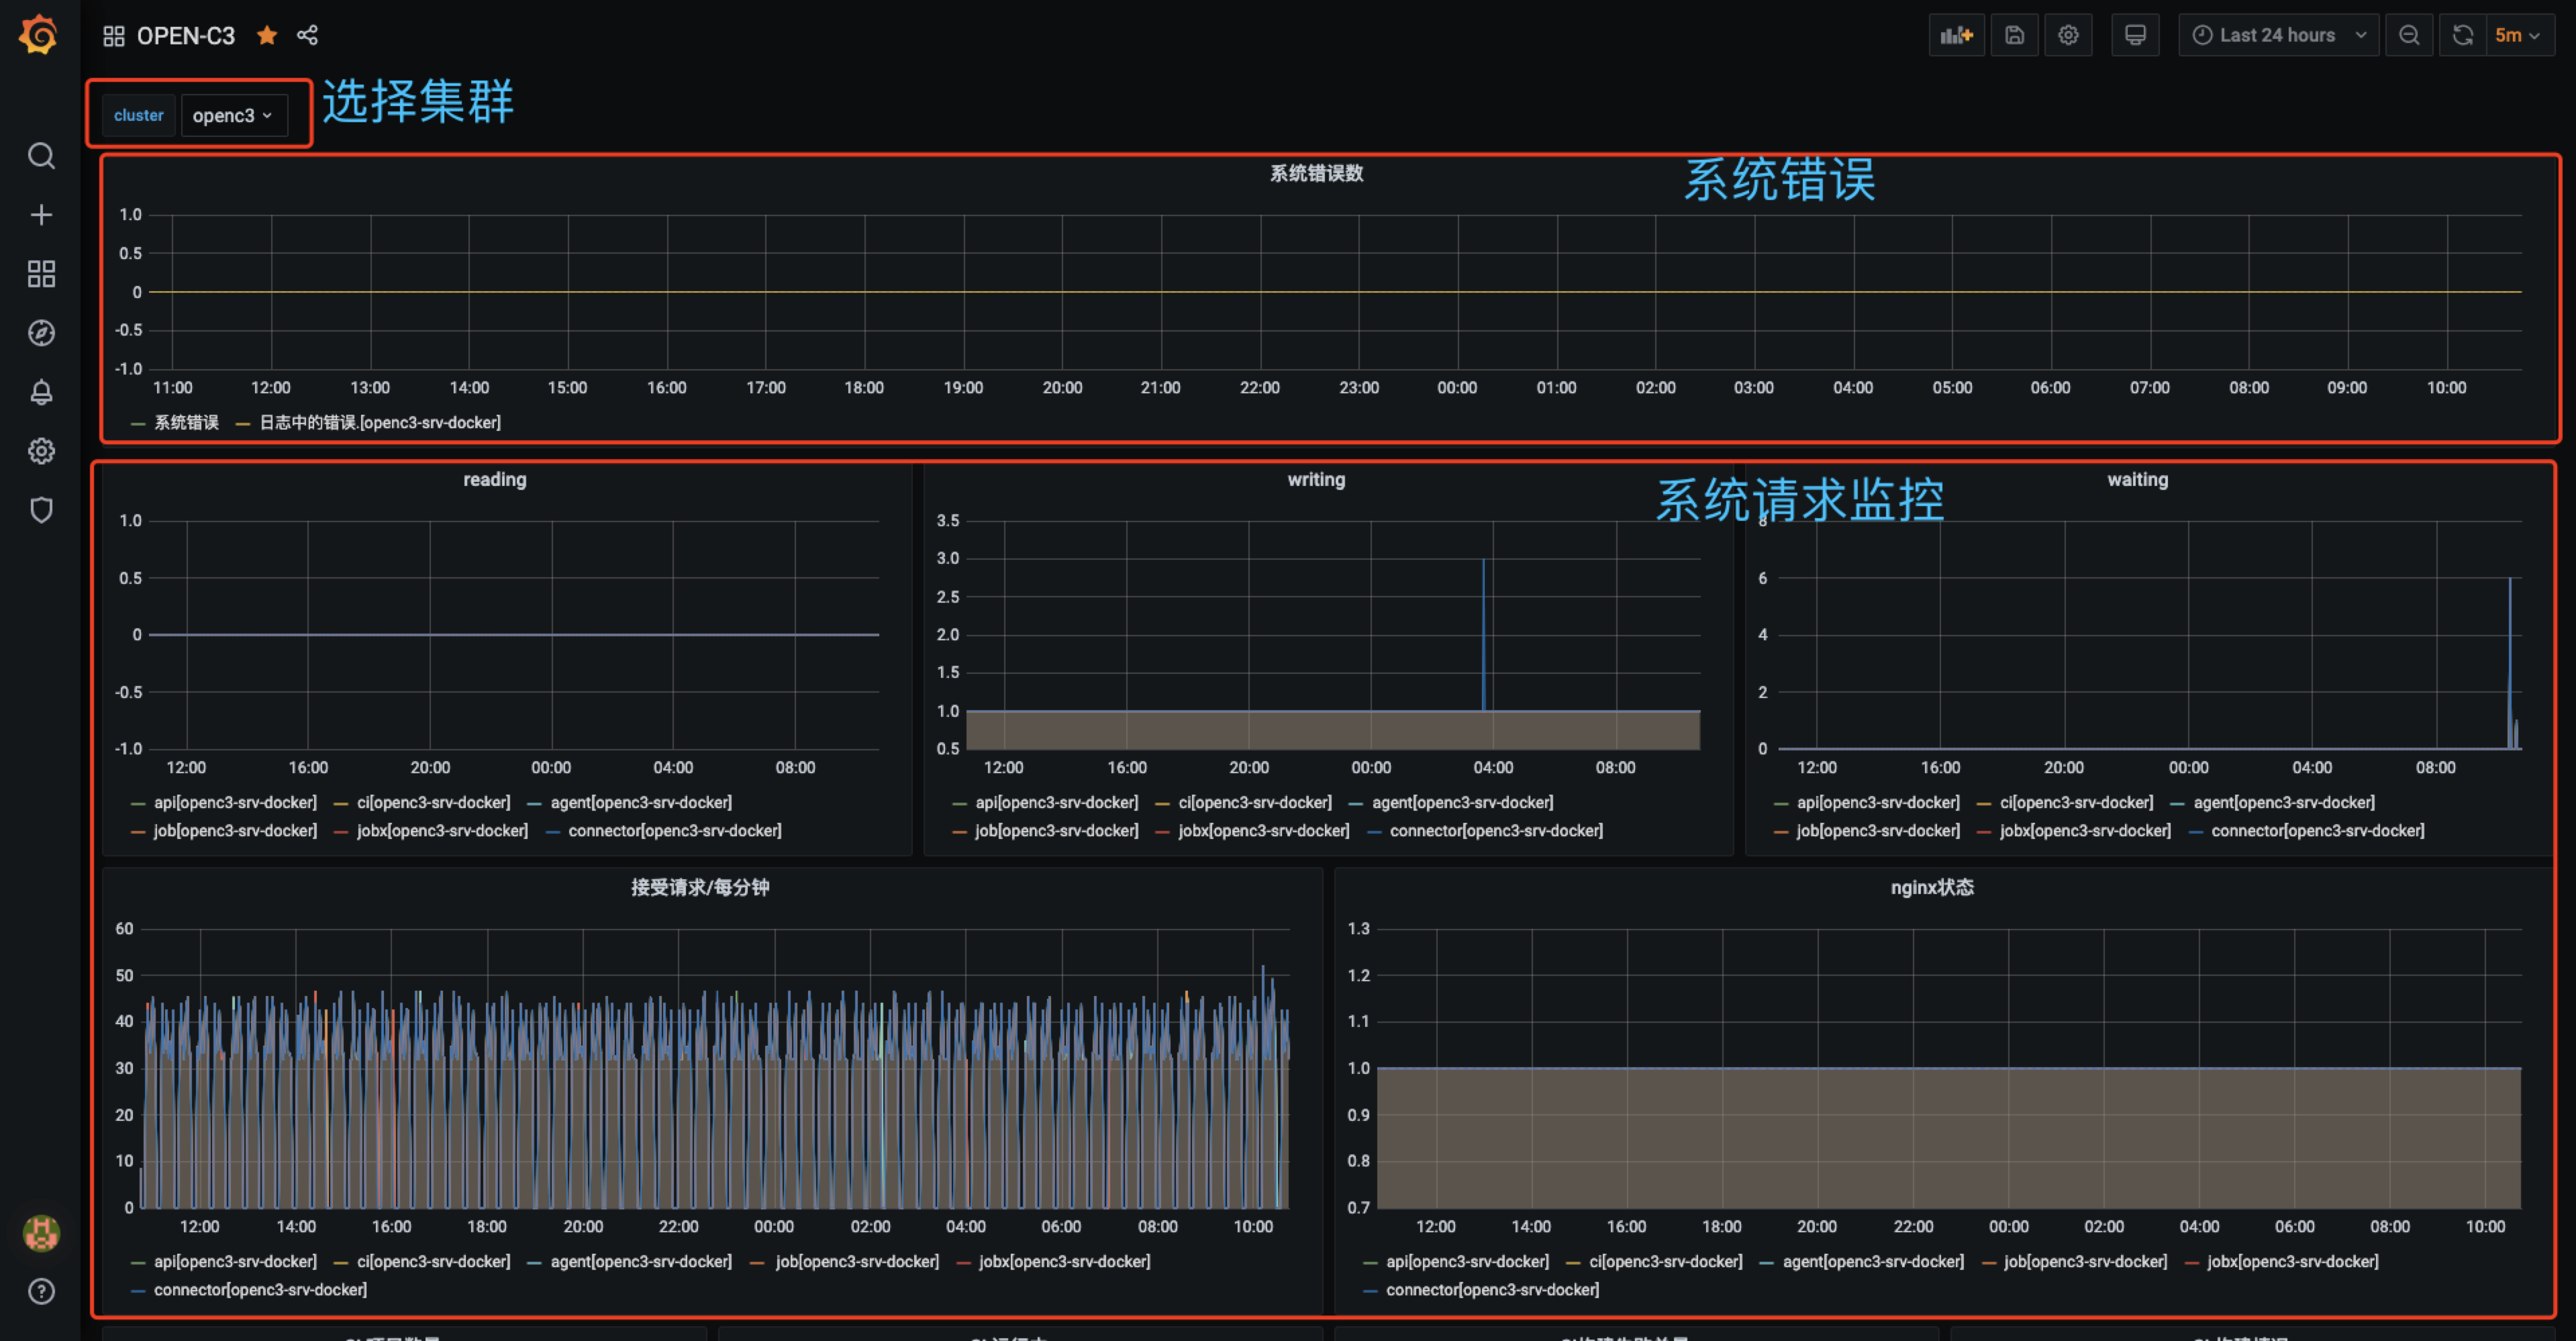This screenshot has height=1341, width=2576.
Task: Toggle ci[openc3-srv-docker] in writing legend
Action: (1255, 802)
